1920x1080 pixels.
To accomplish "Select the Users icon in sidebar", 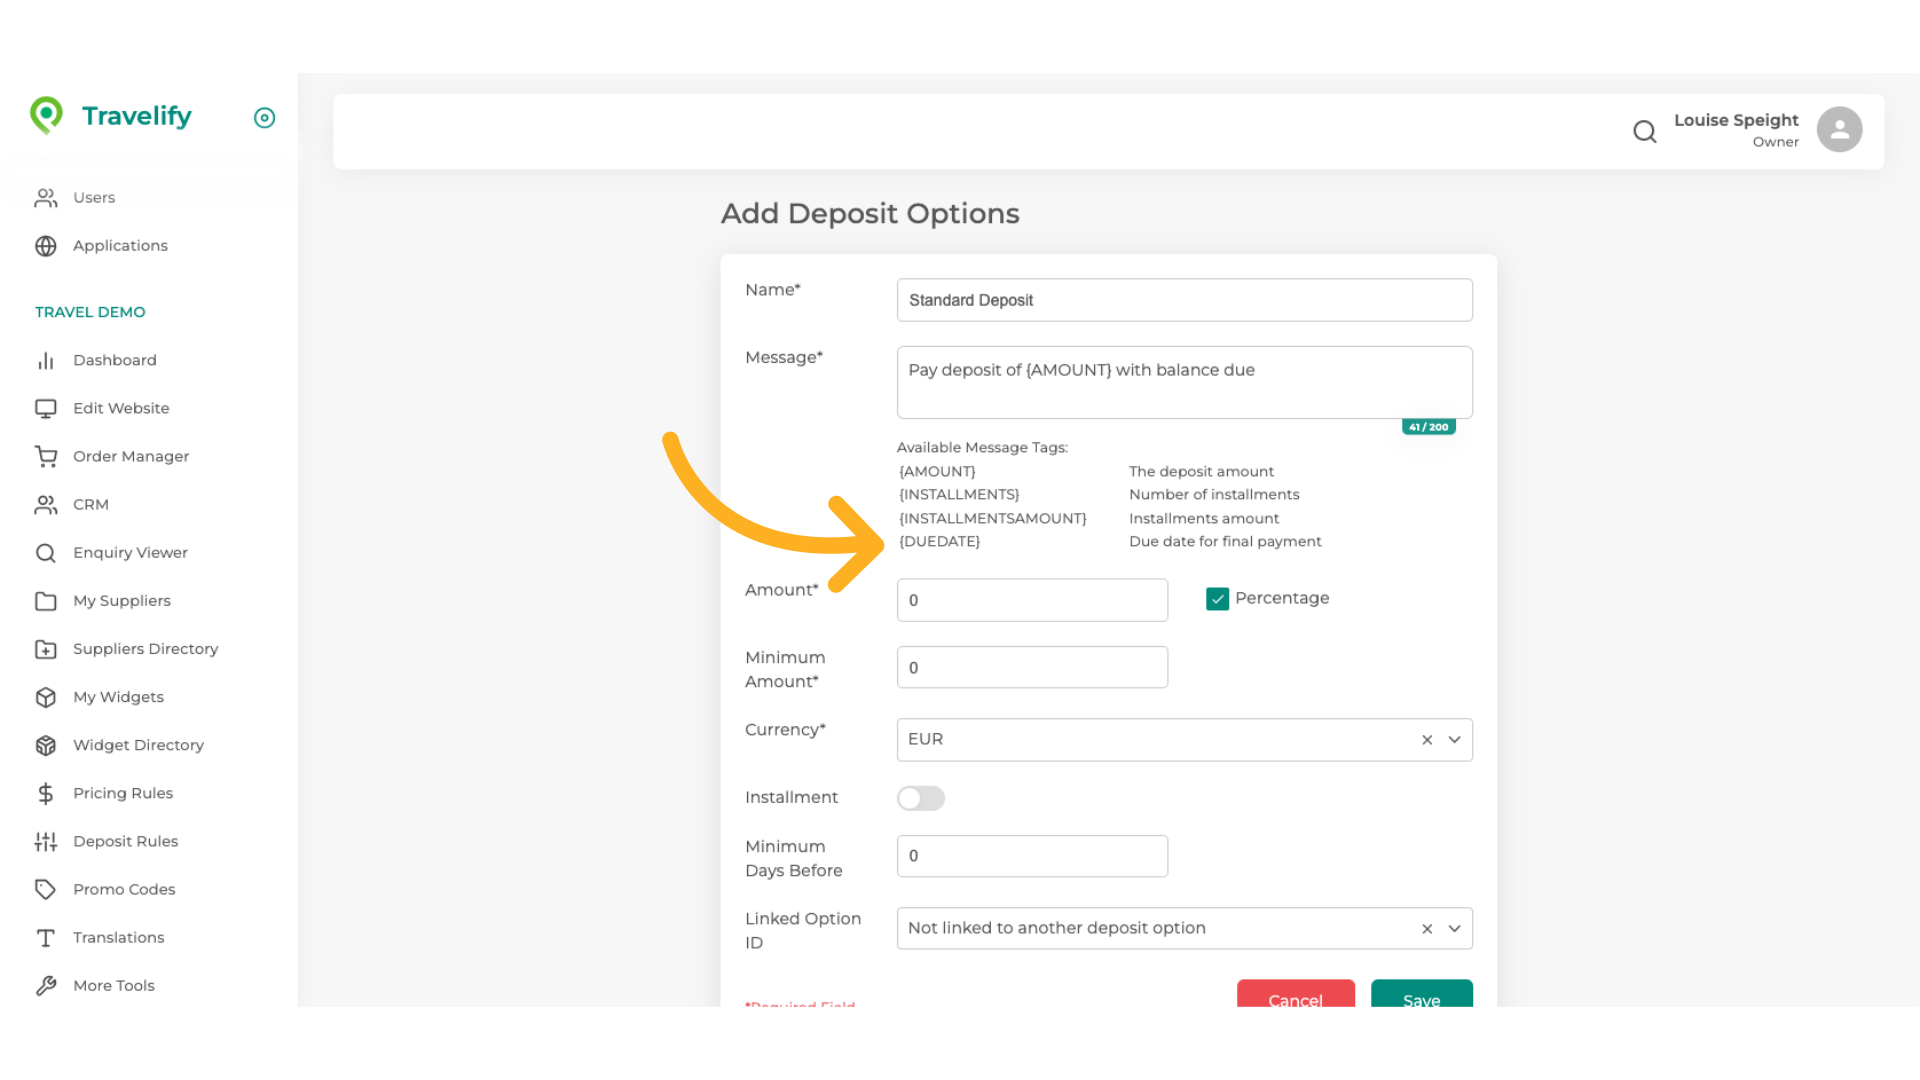I will click(x=46, y=197).
